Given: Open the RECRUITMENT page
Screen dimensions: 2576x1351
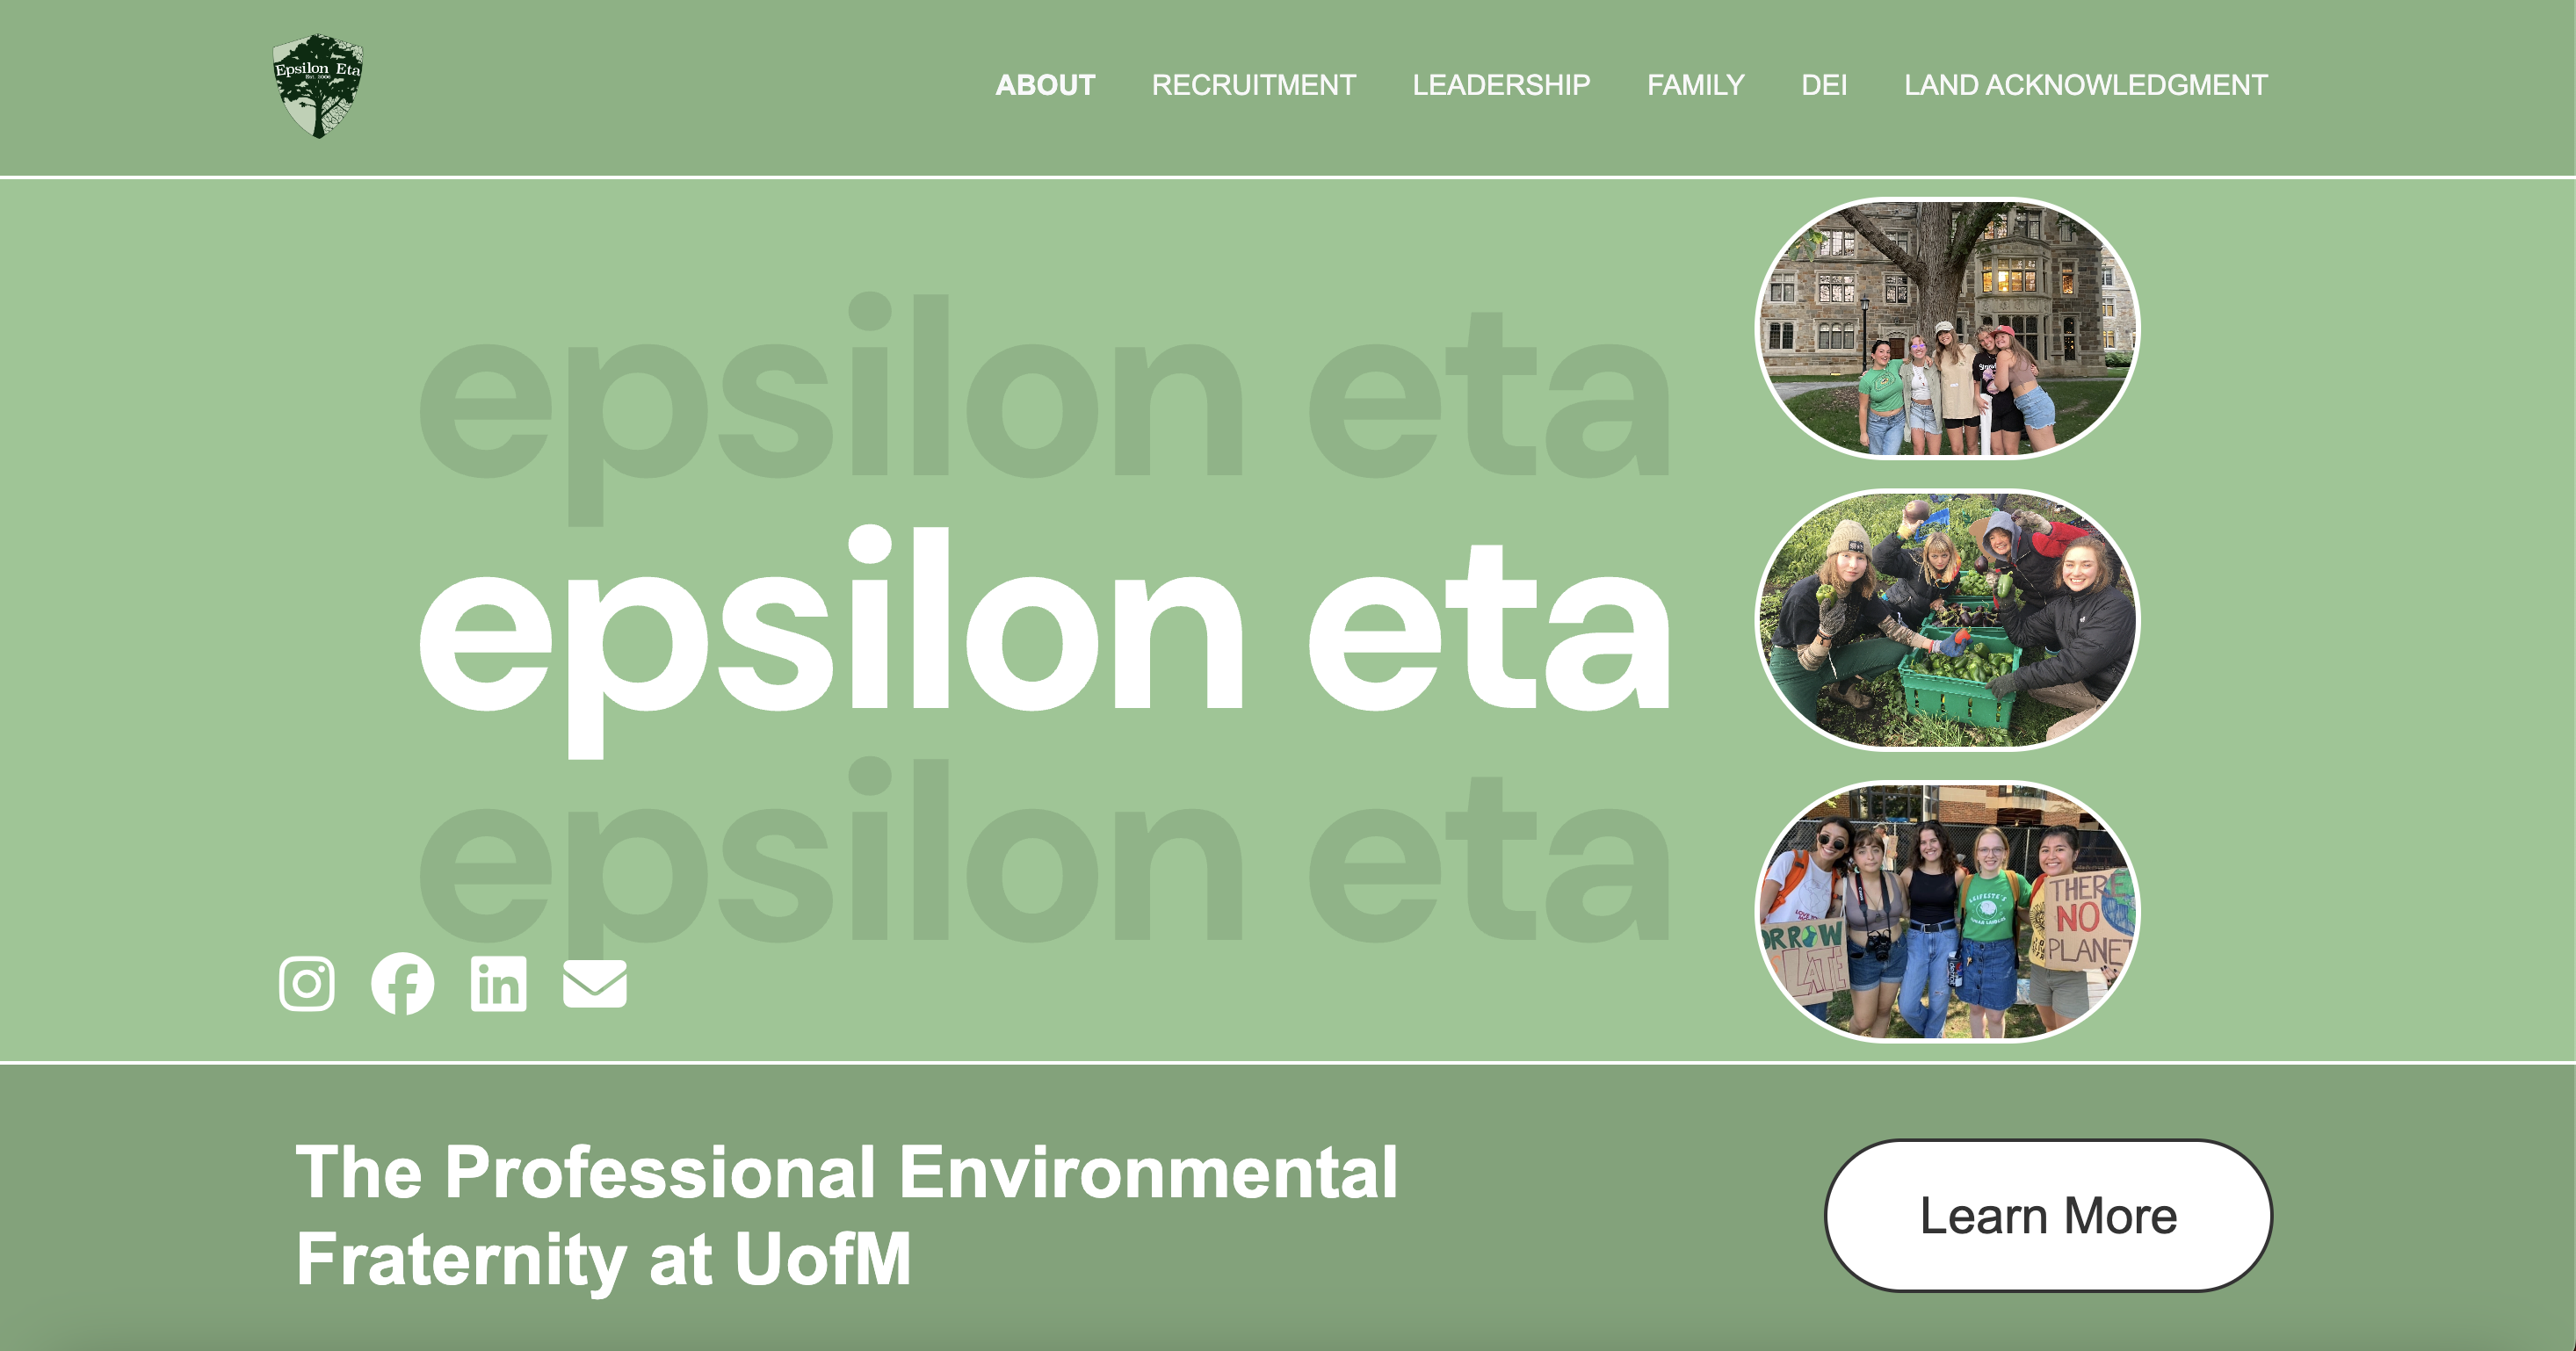Looking at the screenshot, I should tap(1253, 85).
